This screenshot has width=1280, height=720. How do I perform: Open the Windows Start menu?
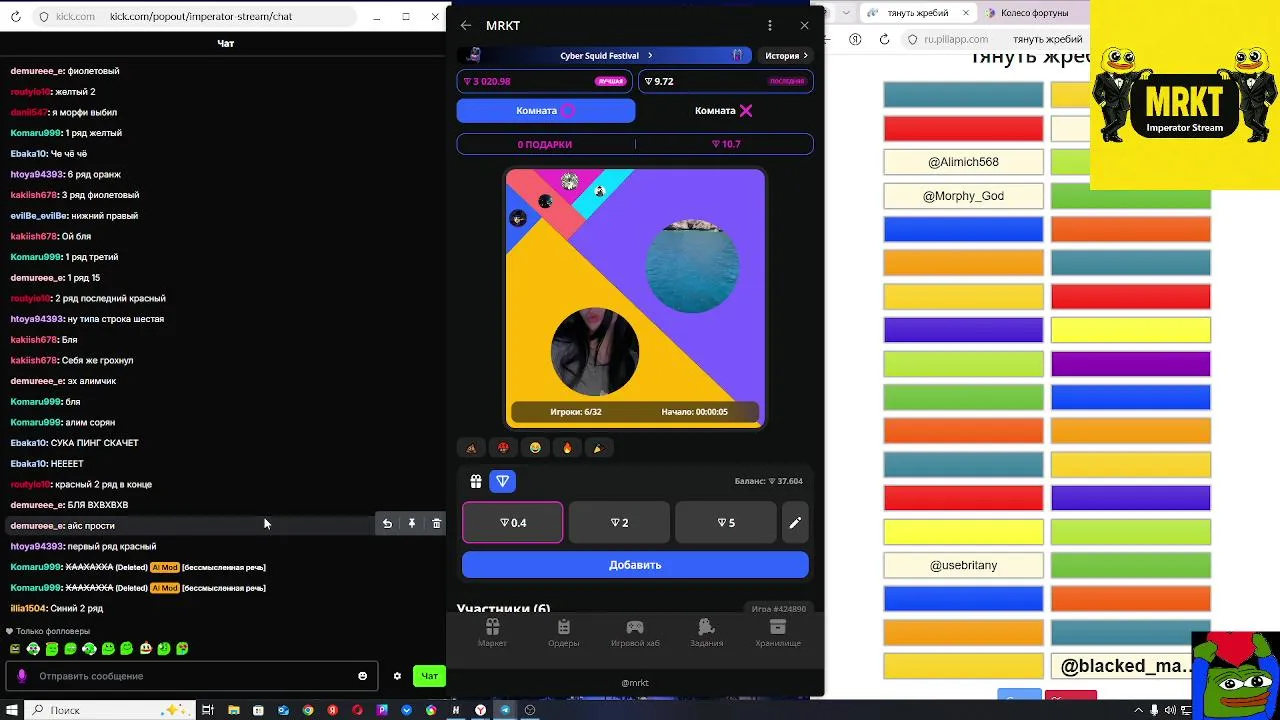pyautogui.click(x=14, y=710)
